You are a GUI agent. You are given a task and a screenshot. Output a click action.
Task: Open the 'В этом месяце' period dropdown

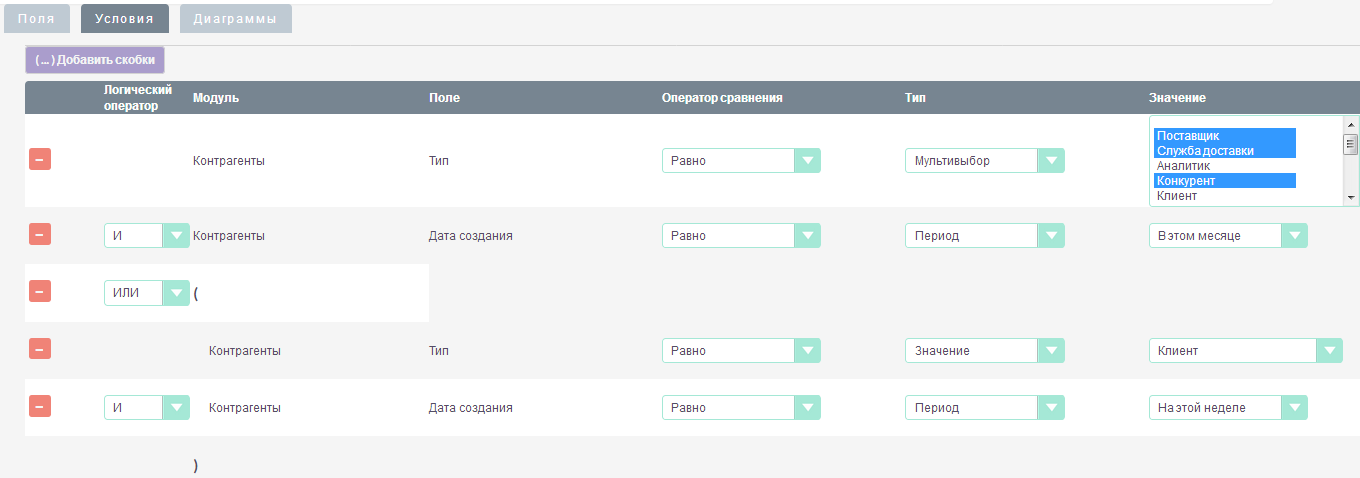click(1228, 236)
